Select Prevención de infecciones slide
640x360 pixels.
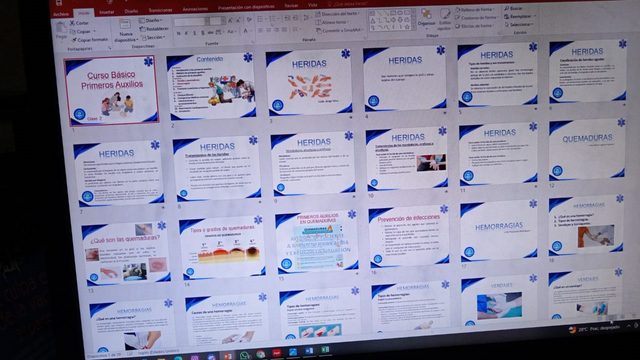pos(408,237)
